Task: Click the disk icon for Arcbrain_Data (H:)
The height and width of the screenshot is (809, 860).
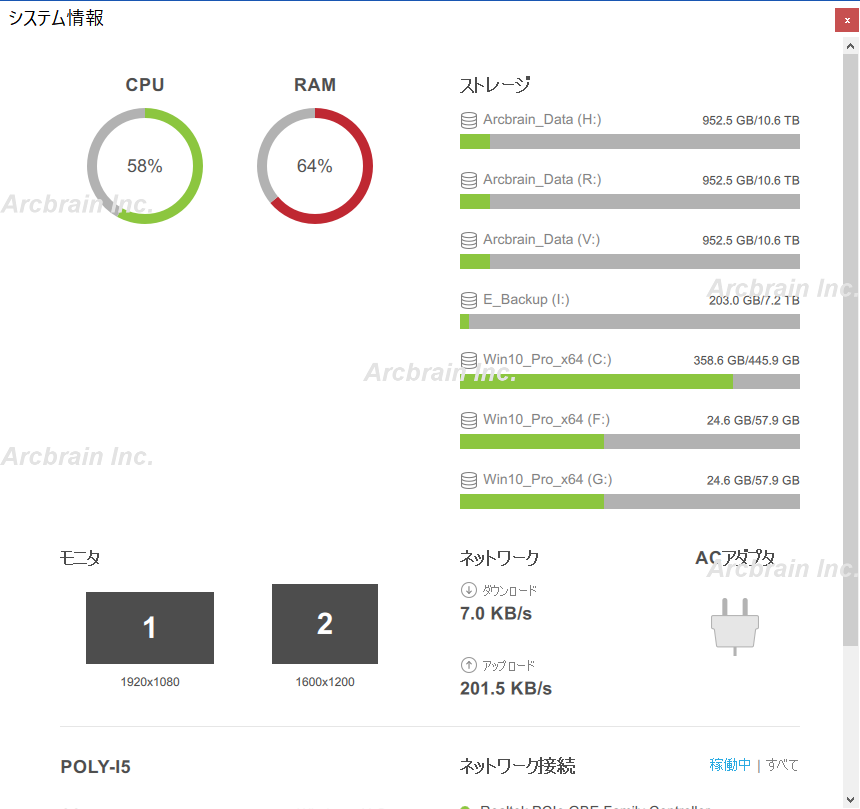Action: coord(468,120)
